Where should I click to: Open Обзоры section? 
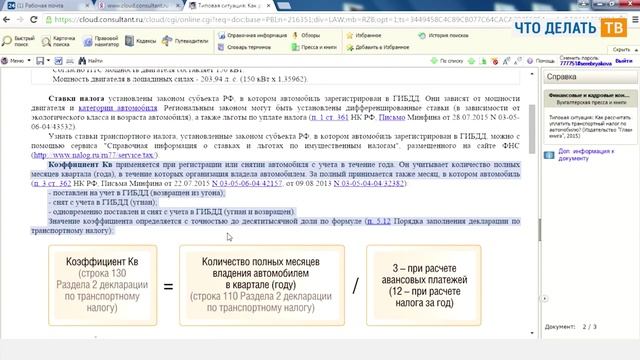pyautogui.click(x=306, y=36)
